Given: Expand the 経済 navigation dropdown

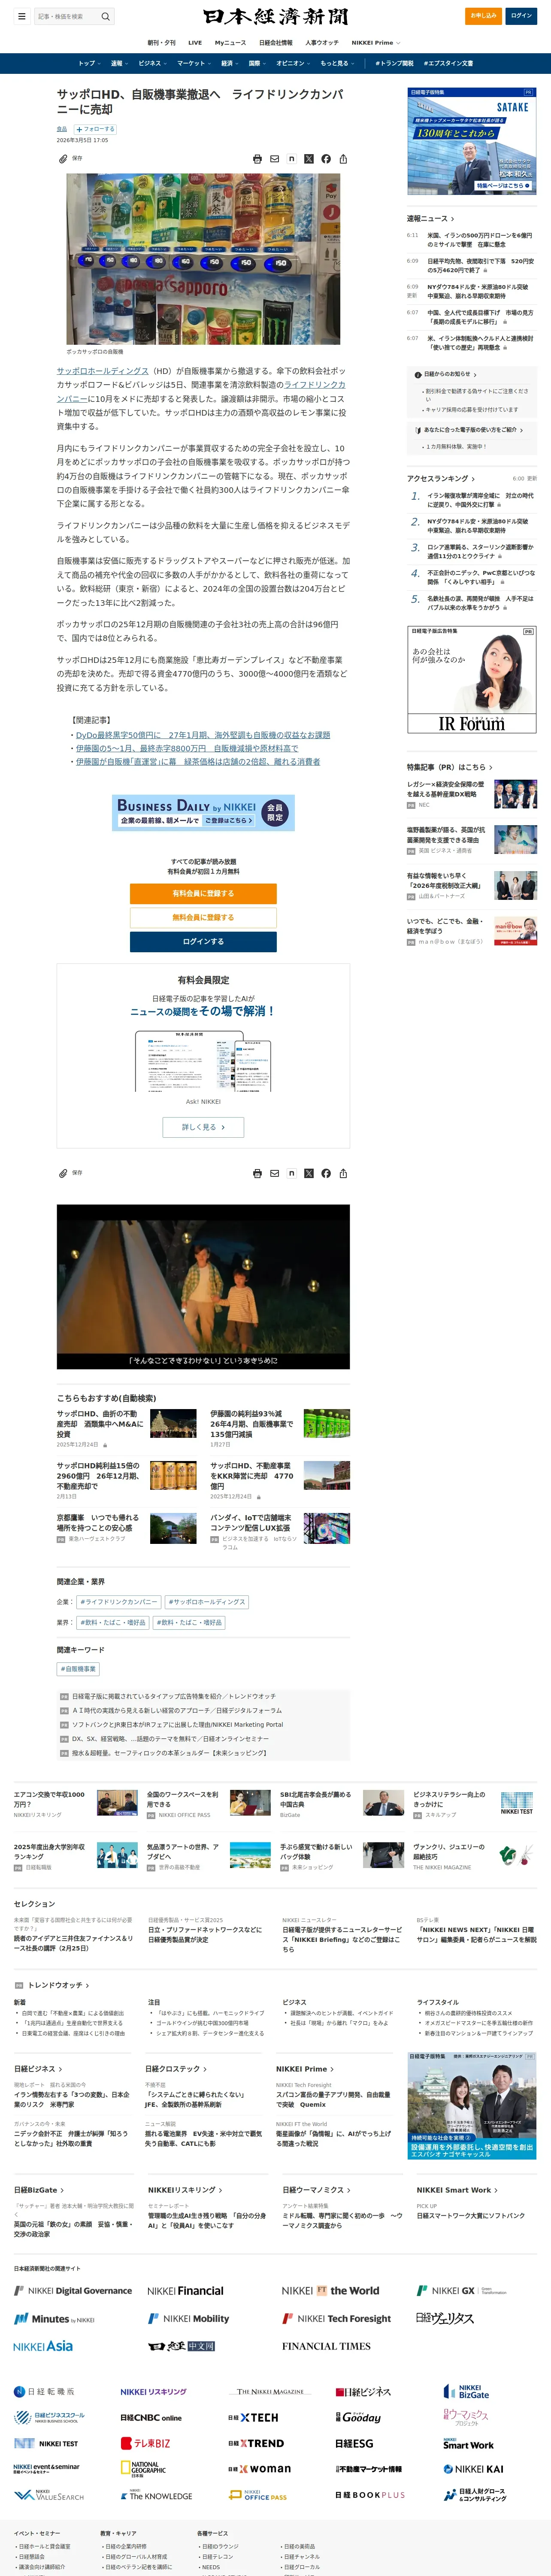Looking at the screenshot, I should 229,63.
